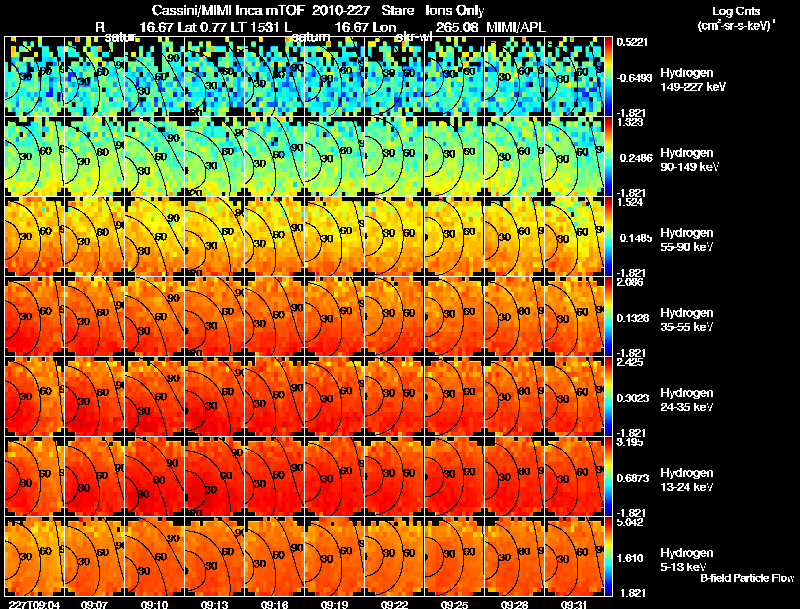The width and height of the screenshot is (800, 609).
Task: Click the Hydrogen 24-35 keV label
Action: pos(687,400)
